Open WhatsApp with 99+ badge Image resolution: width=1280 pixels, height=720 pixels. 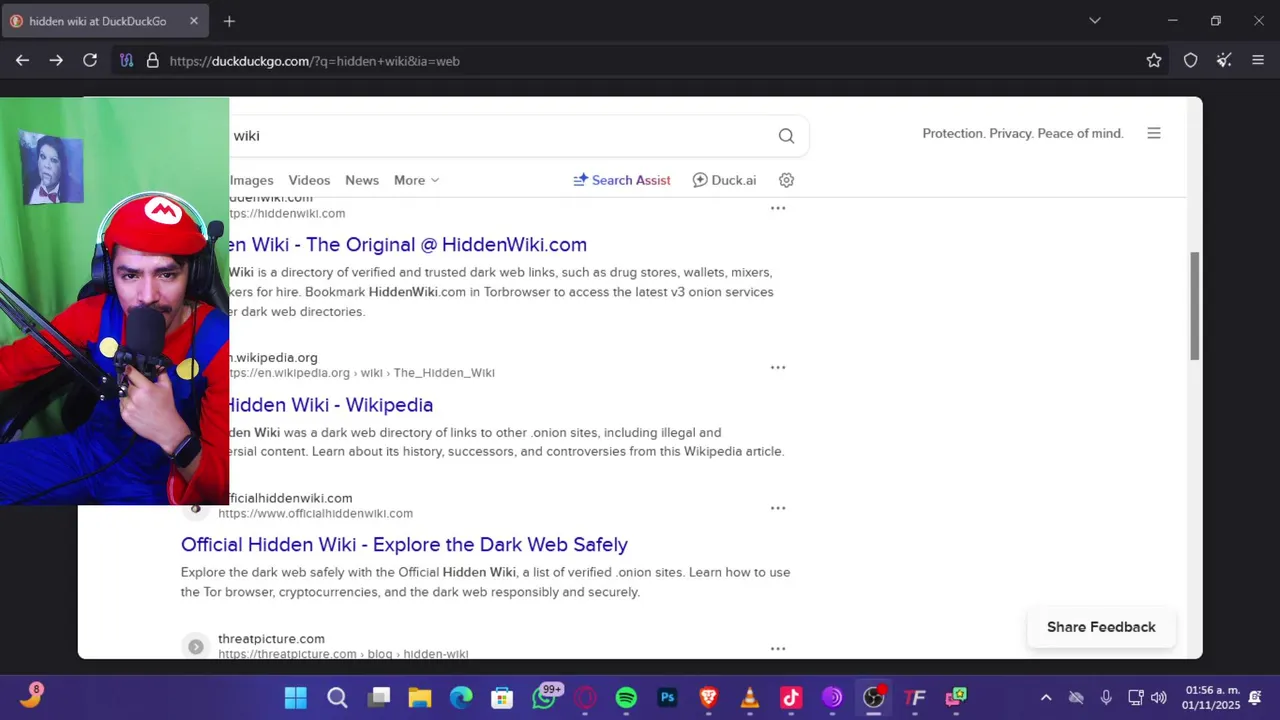(545, 697)
